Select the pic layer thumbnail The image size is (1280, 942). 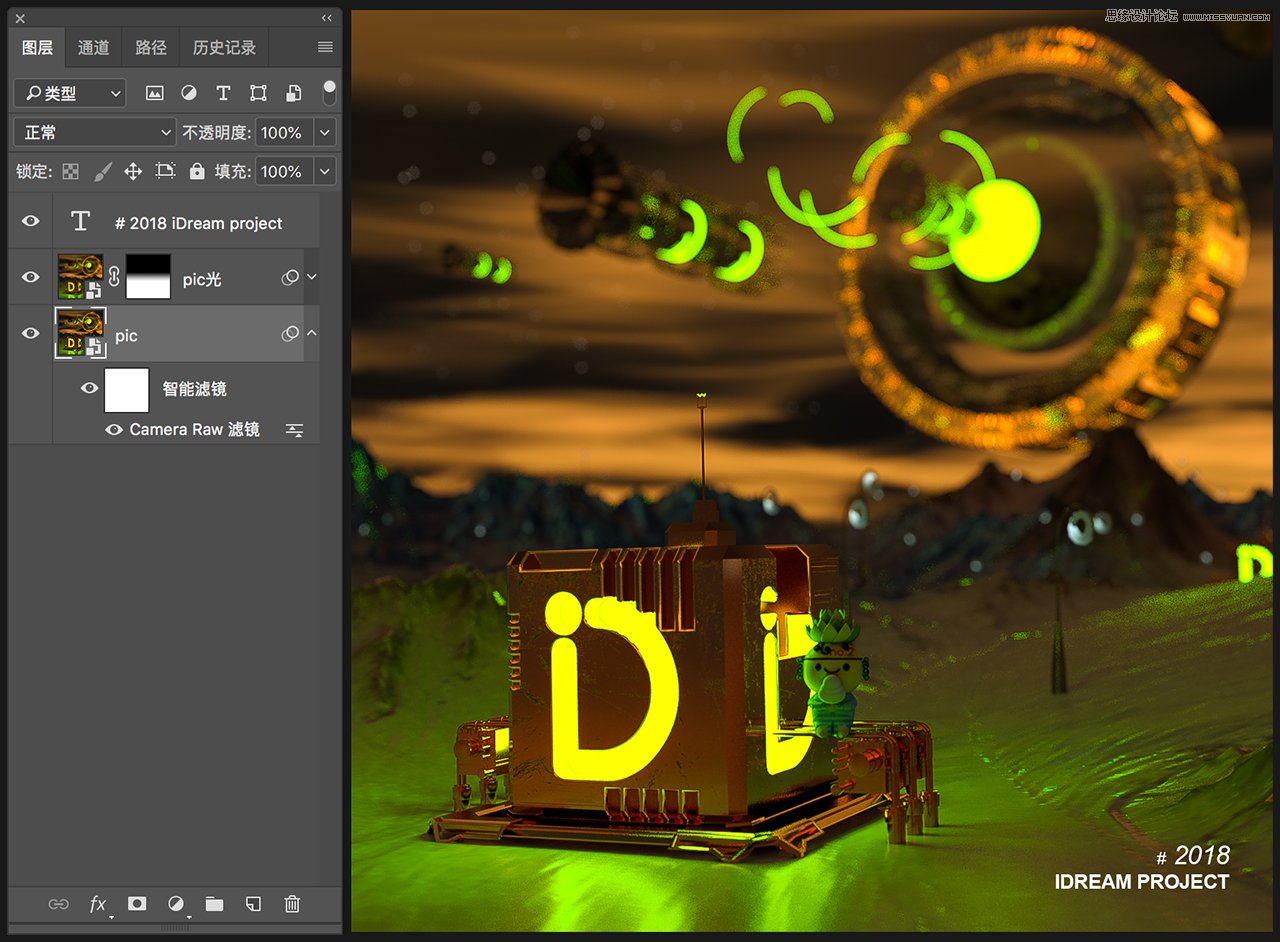79,334
